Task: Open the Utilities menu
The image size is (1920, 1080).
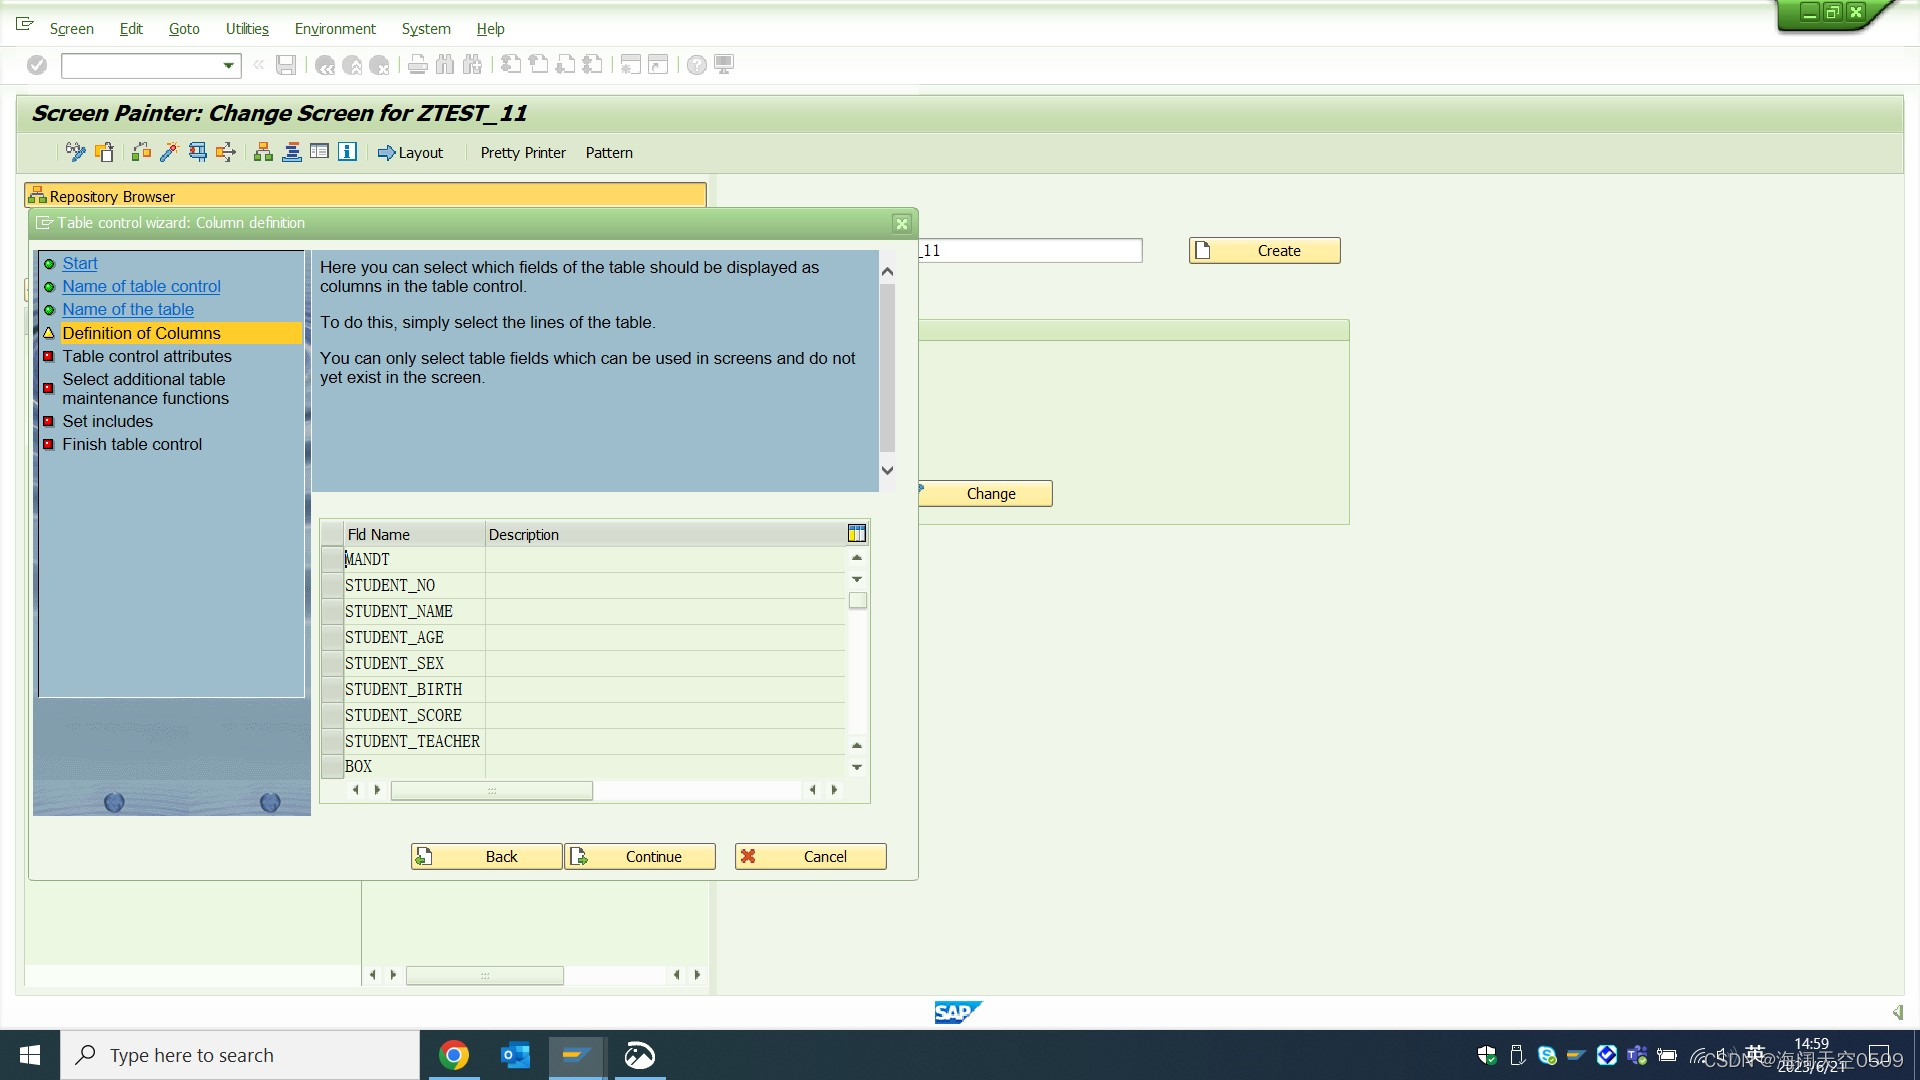Action: [247, 29]
